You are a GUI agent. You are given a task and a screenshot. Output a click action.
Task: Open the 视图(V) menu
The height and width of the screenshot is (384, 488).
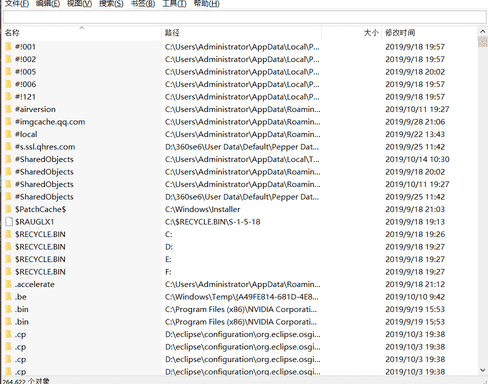point(79,4)
